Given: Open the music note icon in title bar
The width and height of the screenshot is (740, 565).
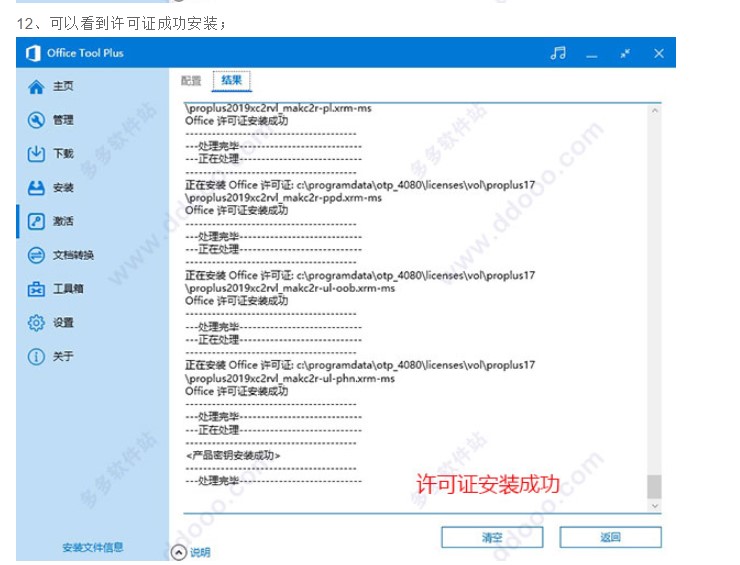Looking at the screenshot, I should pos(558,53).
